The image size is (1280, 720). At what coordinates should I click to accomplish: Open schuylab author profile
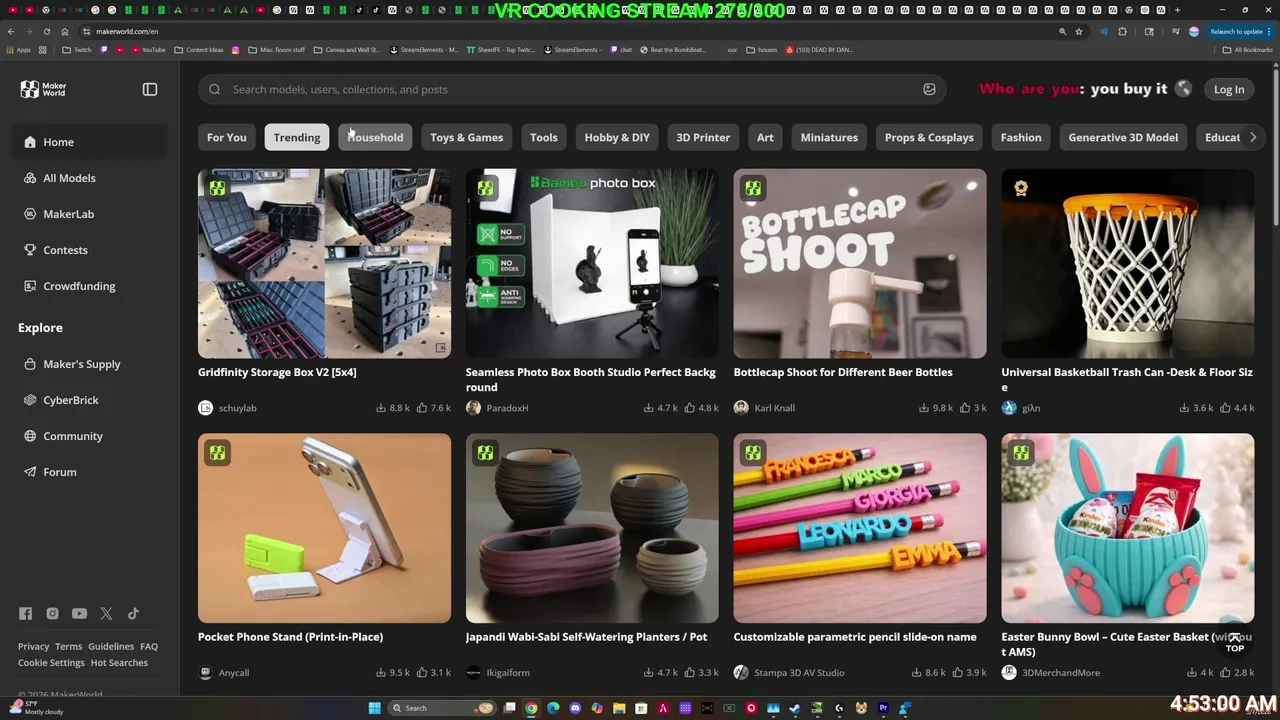228,408
